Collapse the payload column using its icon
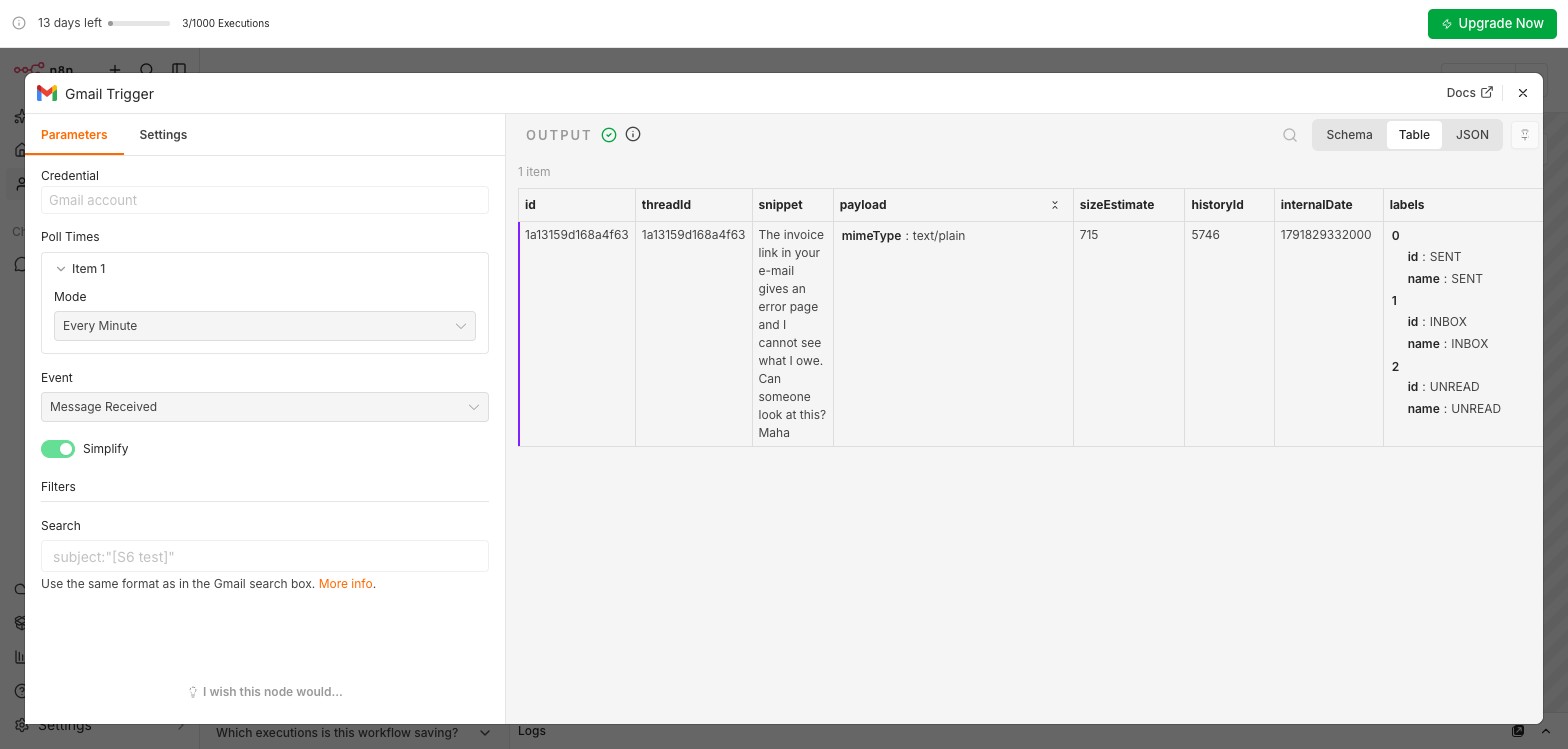Viewport: 1568px width, 749px height. coord(1054,205)
